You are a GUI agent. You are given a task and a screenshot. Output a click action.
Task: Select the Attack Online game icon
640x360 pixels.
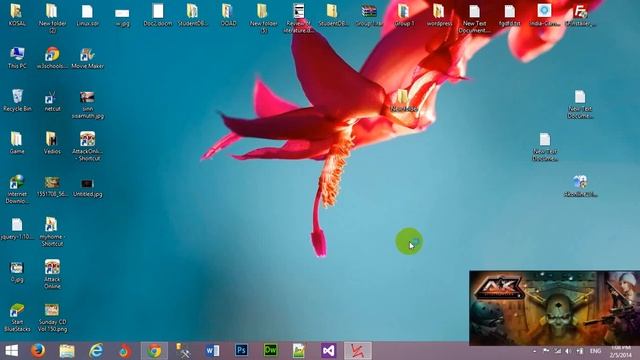52,274
